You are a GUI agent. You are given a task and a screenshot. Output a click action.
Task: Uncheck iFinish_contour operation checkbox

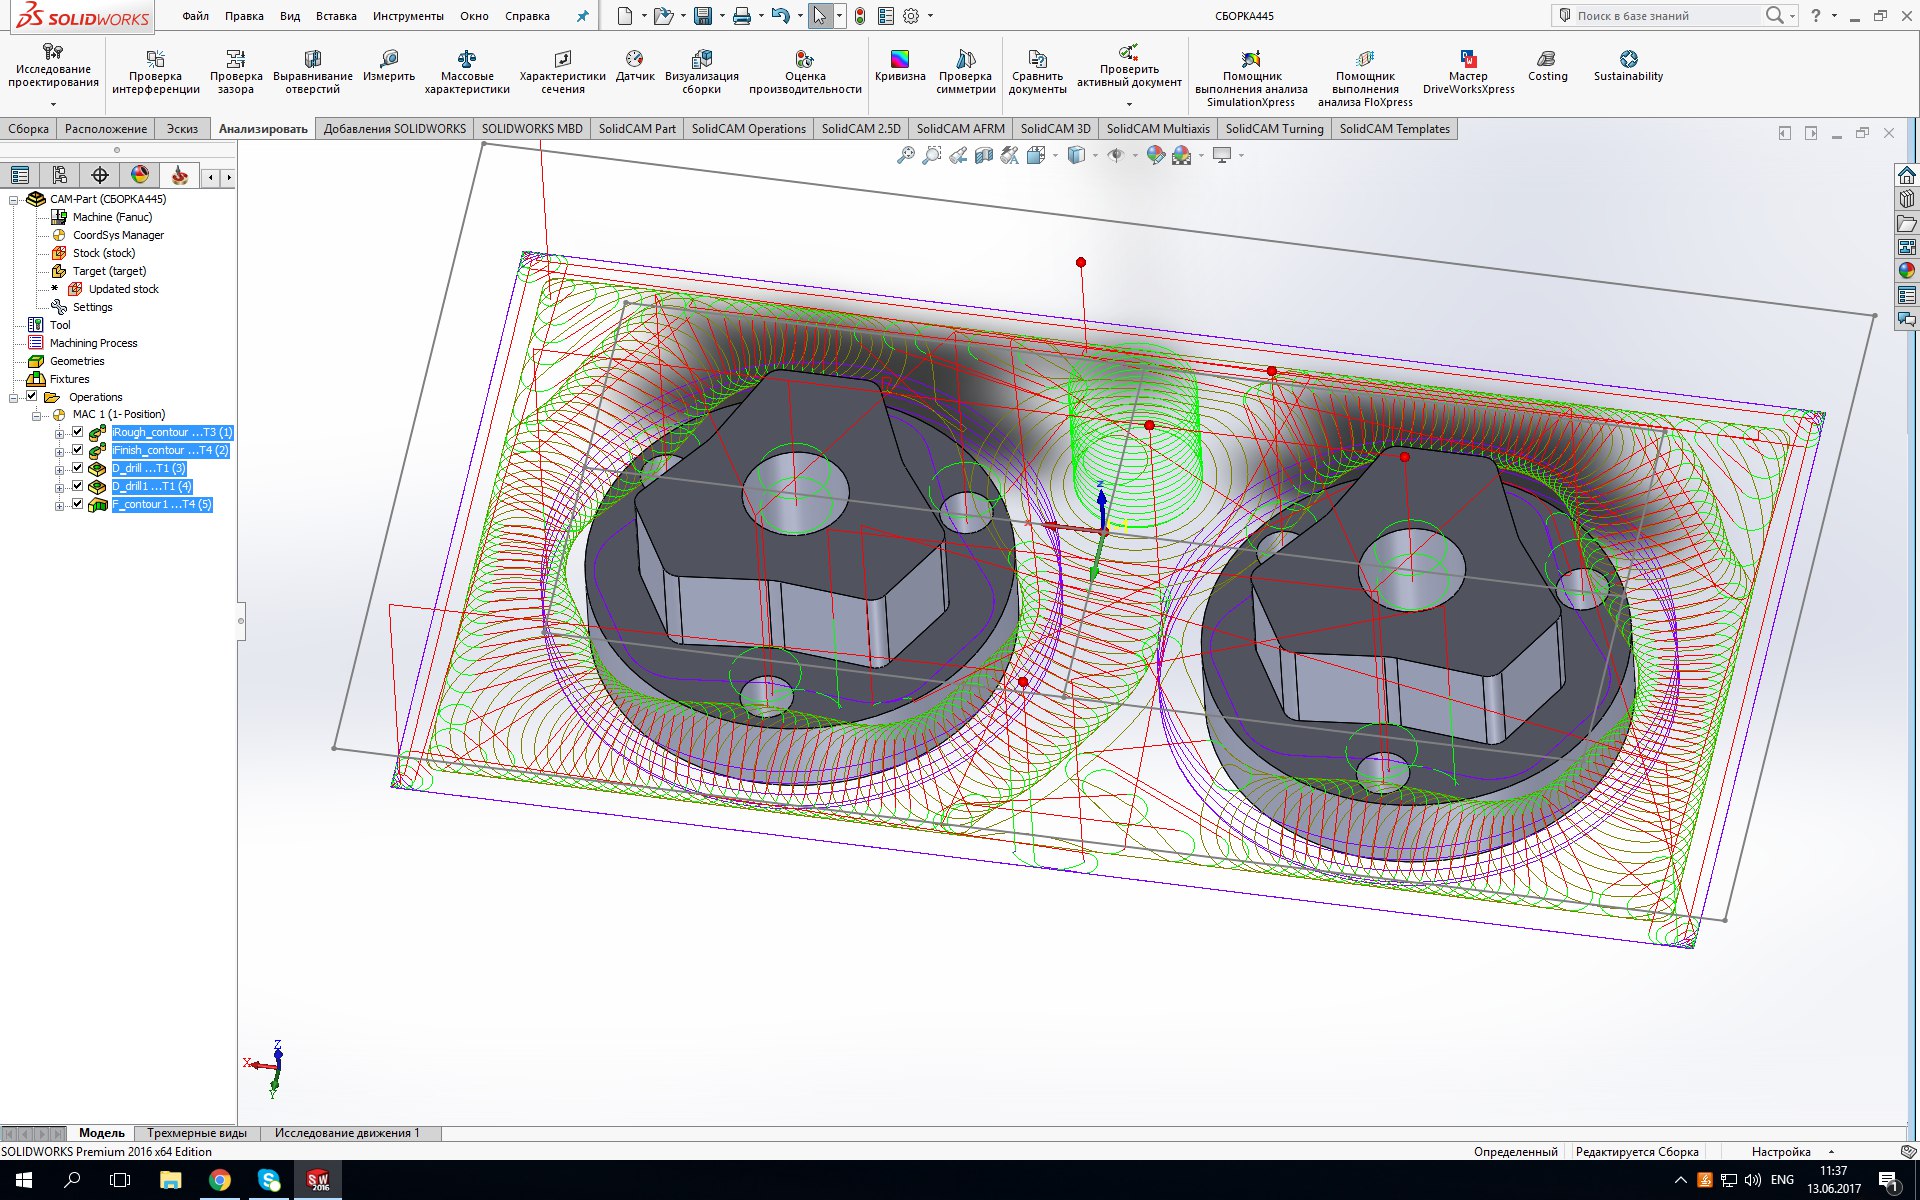click(x=77, y=450)
